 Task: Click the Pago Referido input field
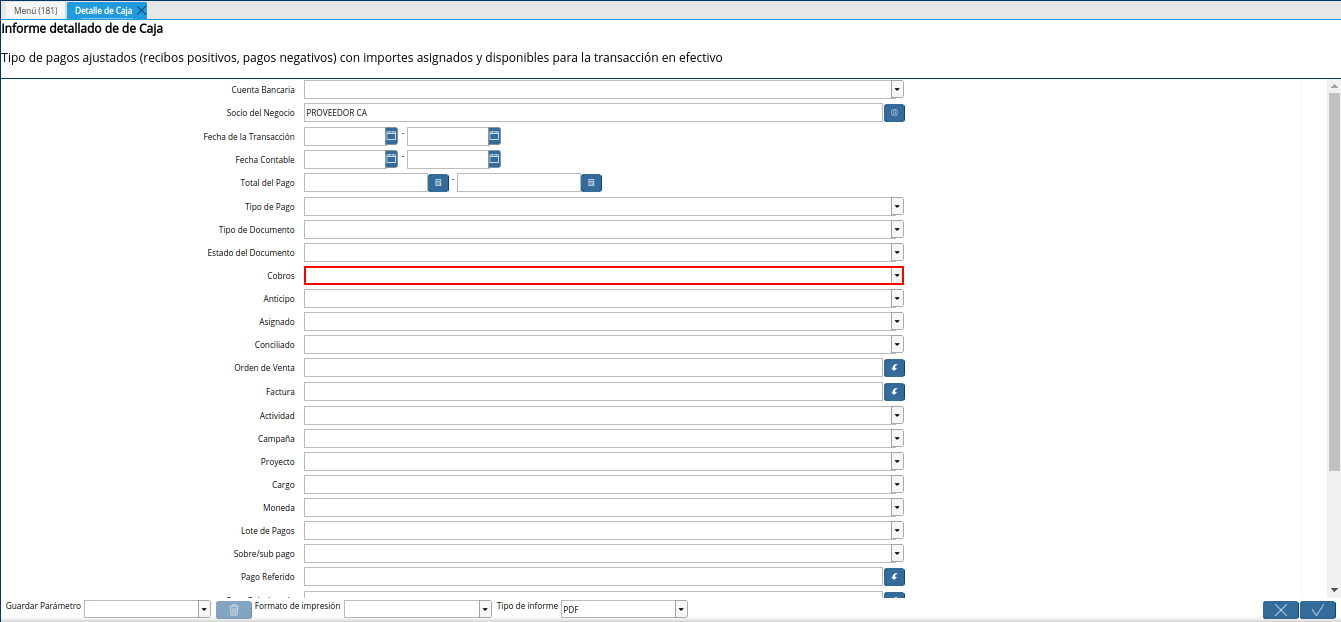(x=593, y=576)
